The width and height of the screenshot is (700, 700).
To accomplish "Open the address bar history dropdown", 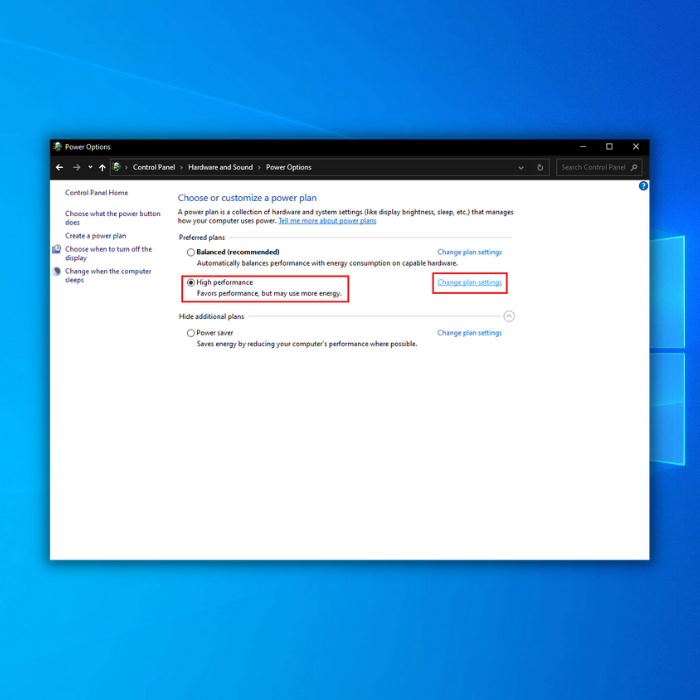I will 521,168.
